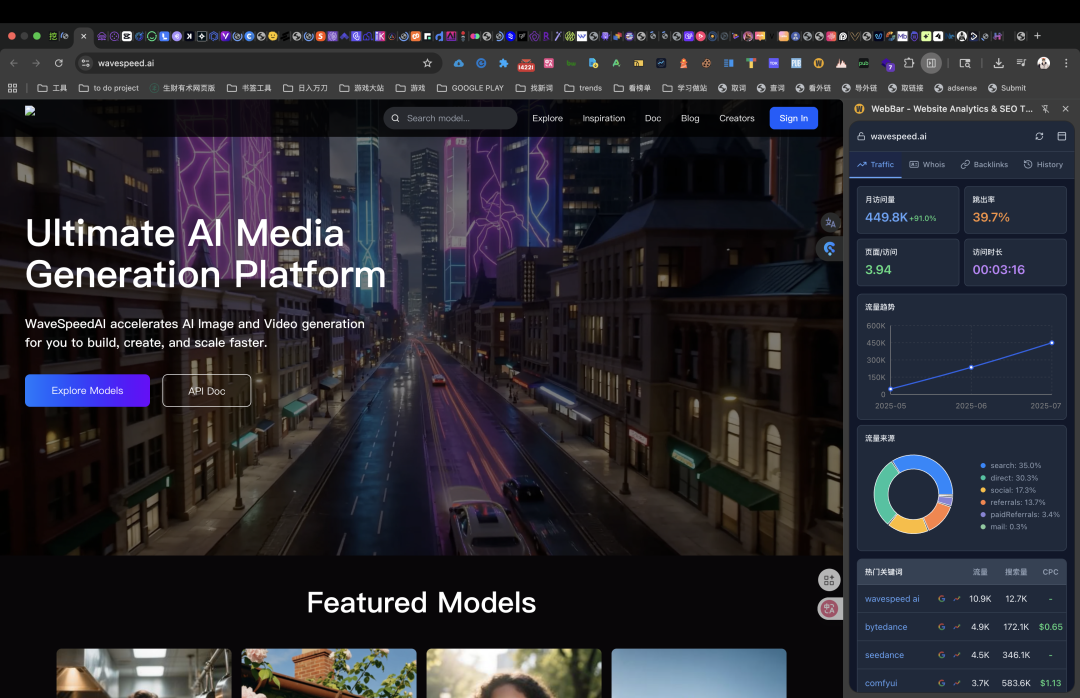Click the comfyui keyword link
This screenshot has height=698, width=1080.
pyautogui.click(x=881, y=684)
